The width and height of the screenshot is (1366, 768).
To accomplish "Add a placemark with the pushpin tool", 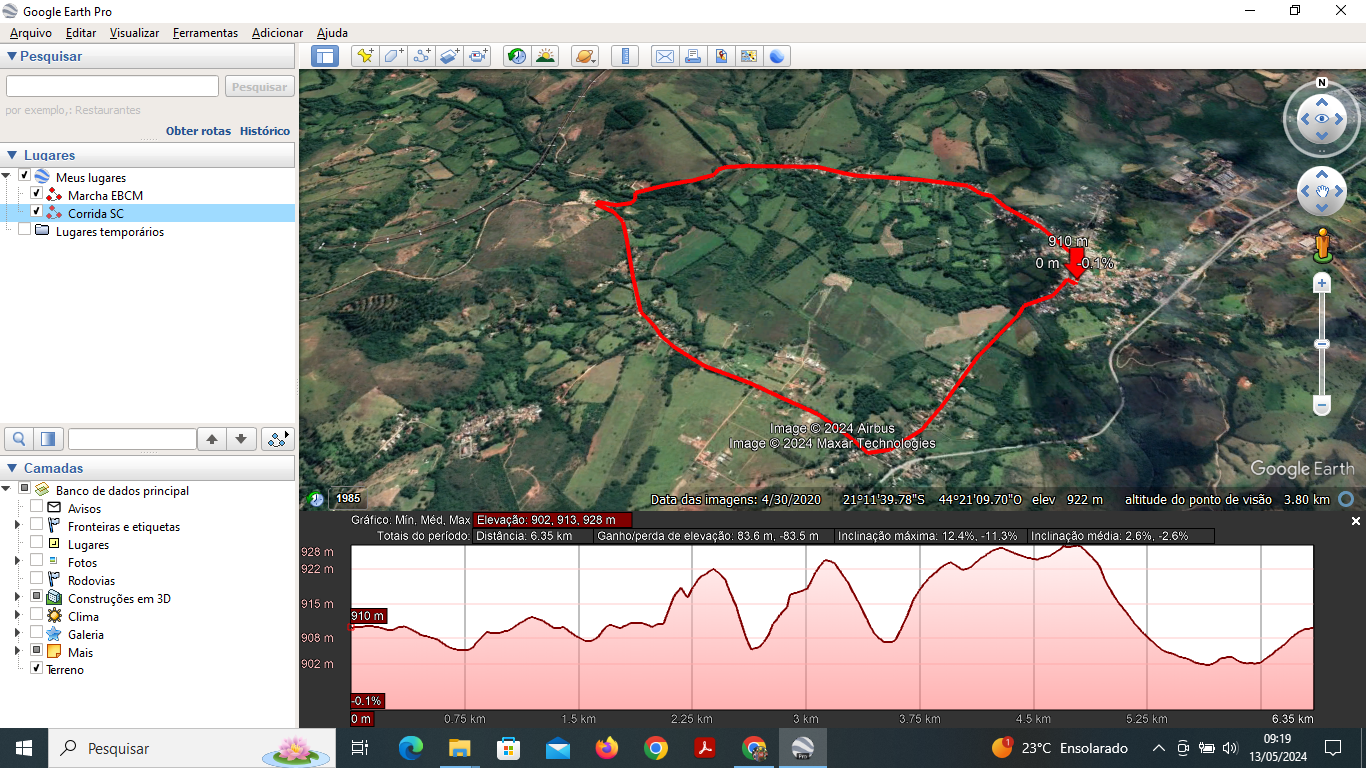I will click(x=365, y=56).
